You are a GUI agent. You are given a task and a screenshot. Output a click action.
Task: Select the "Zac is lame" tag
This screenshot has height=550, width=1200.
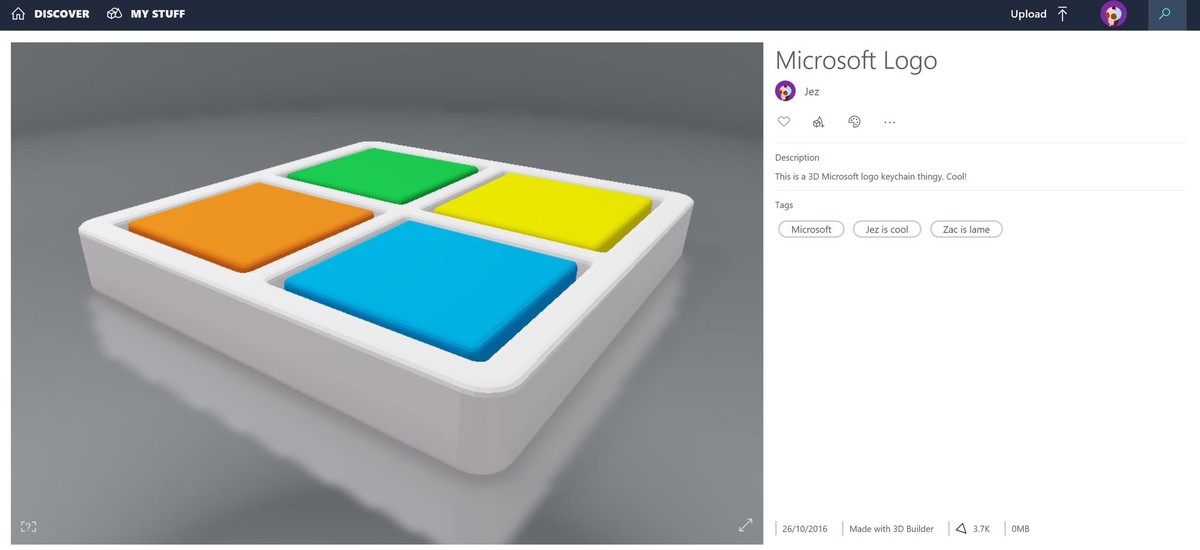[966, 229]
